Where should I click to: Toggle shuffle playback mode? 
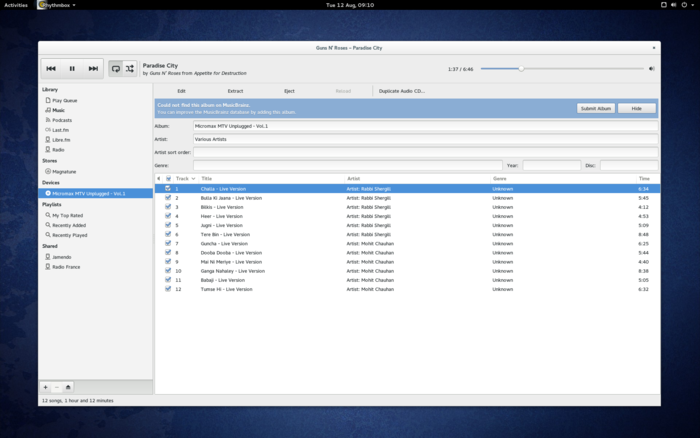point(130,69)
